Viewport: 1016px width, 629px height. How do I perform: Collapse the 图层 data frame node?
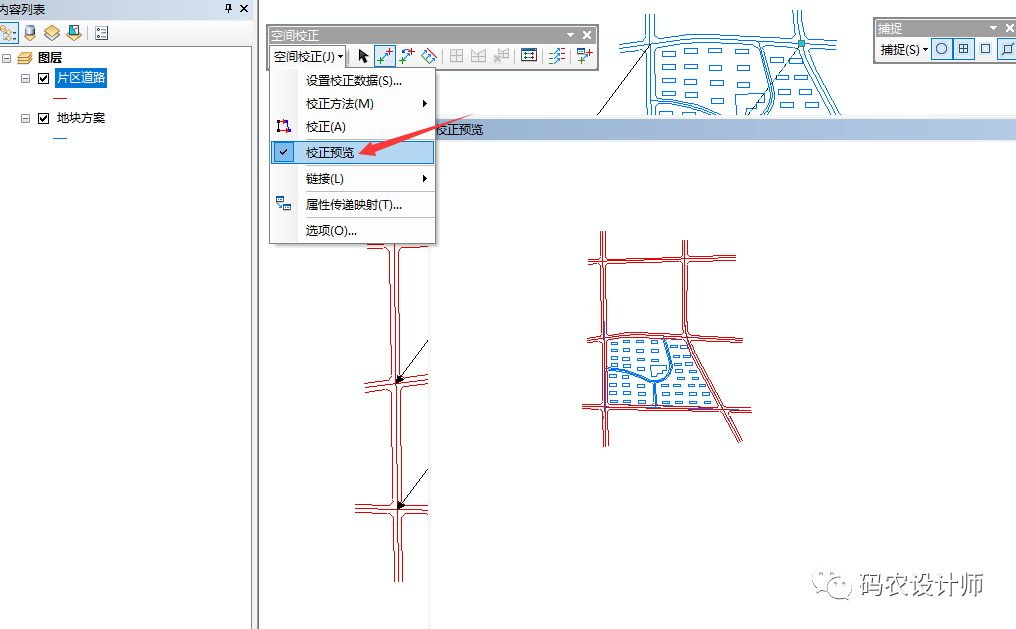[8, 58]
